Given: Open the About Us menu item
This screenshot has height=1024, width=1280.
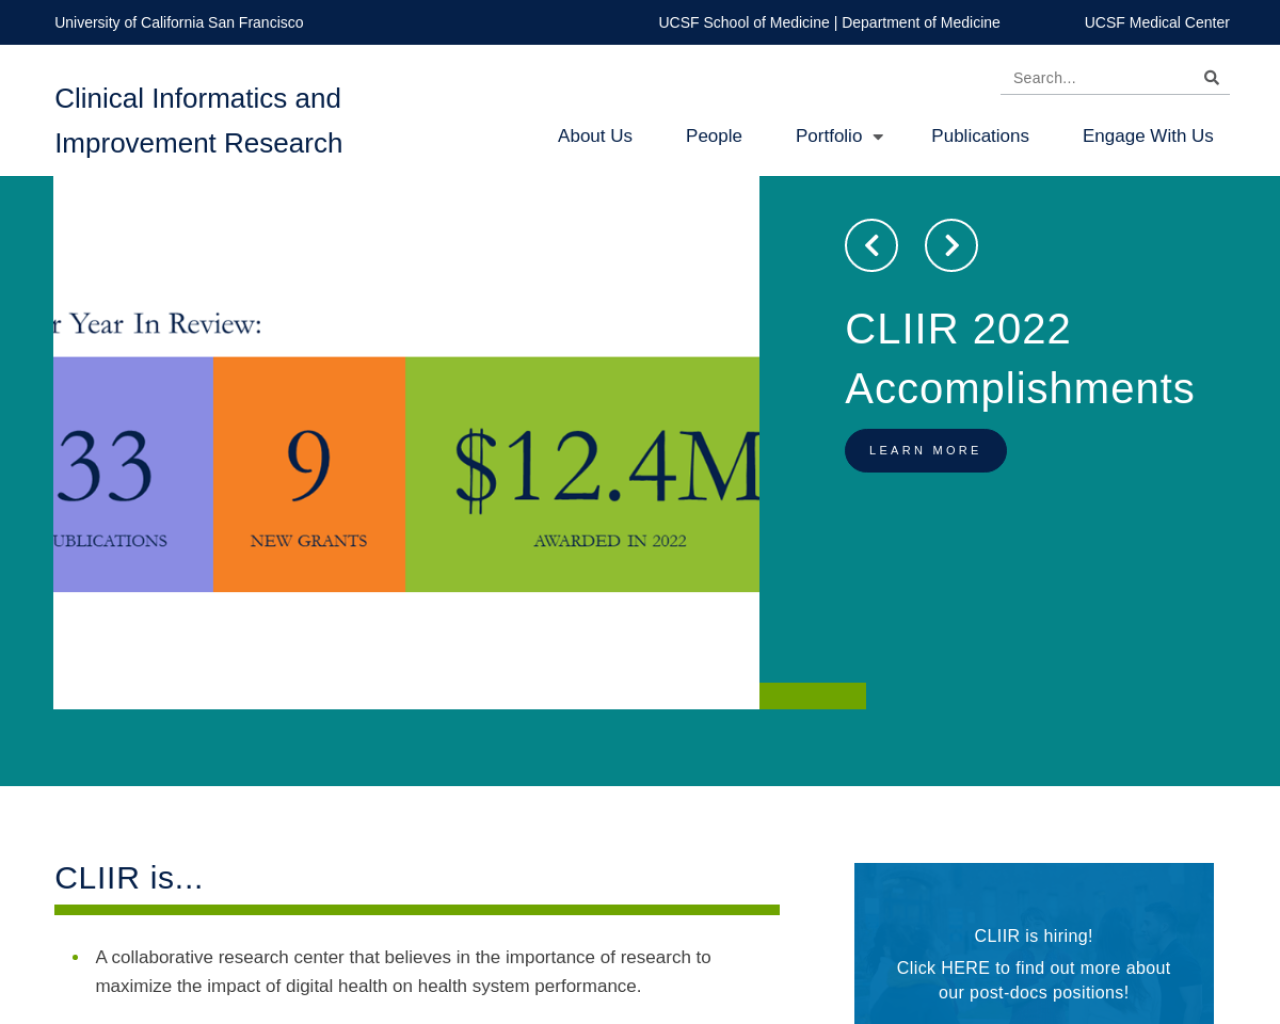Looking at the screenshot, I should [595, 136].
